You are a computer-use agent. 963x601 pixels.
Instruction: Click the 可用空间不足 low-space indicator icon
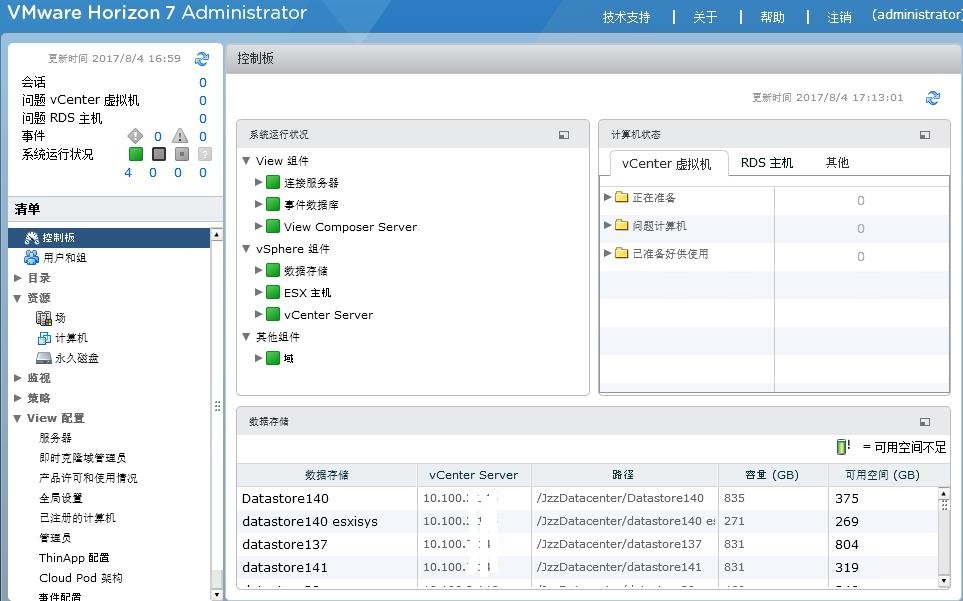[x=841, y=446]
